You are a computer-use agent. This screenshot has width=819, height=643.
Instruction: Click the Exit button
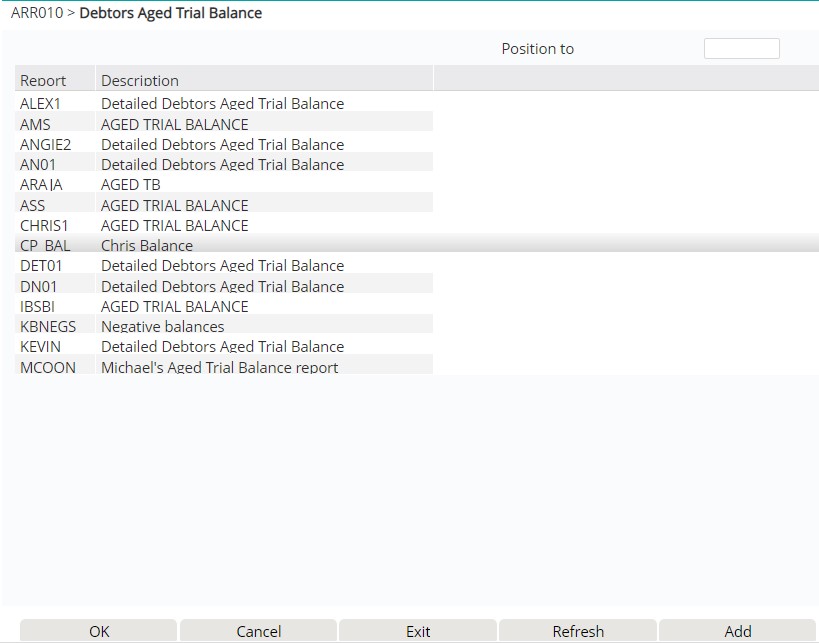[418, 631]
